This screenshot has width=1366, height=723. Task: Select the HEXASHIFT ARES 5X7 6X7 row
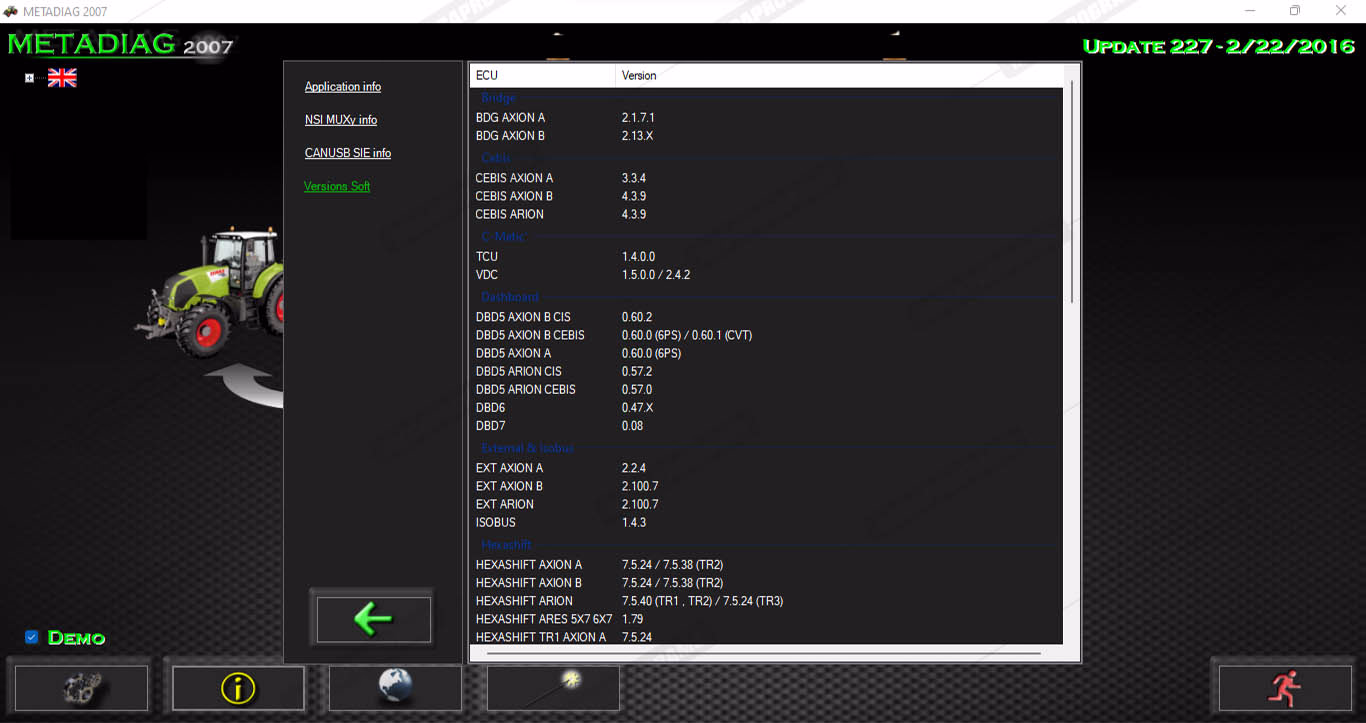tap(766, 619)
